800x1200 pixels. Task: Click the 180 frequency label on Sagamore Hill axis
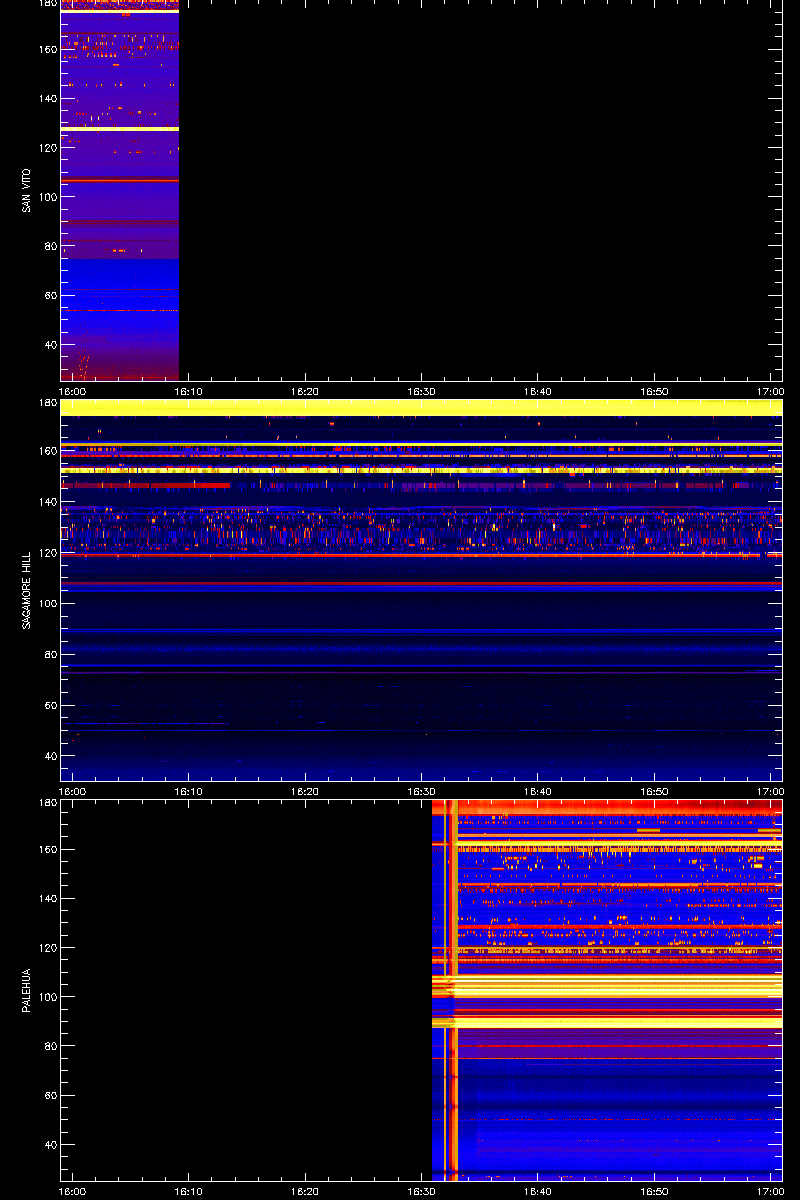[48, 402]
